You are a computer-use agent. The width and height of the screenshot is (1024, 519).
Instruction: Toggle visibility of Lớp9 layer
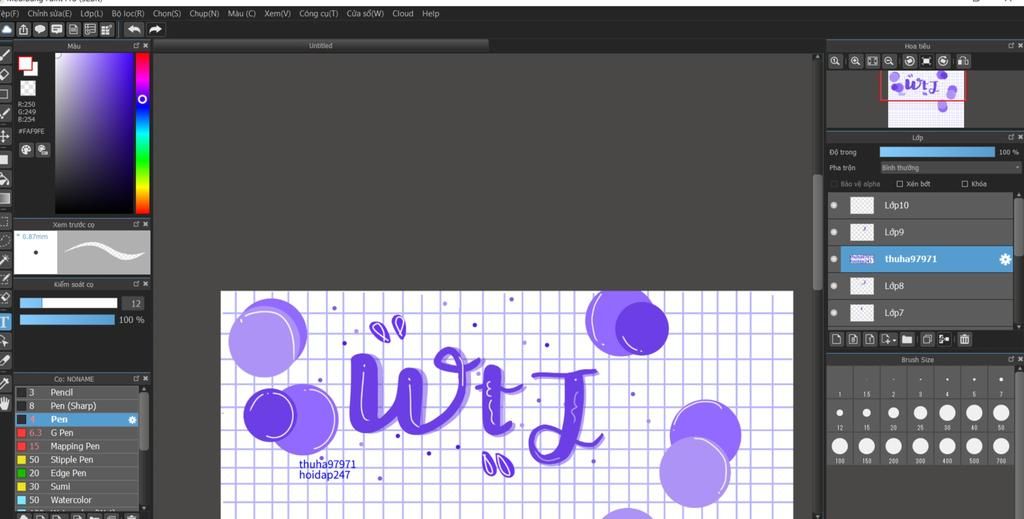(834, 232)
